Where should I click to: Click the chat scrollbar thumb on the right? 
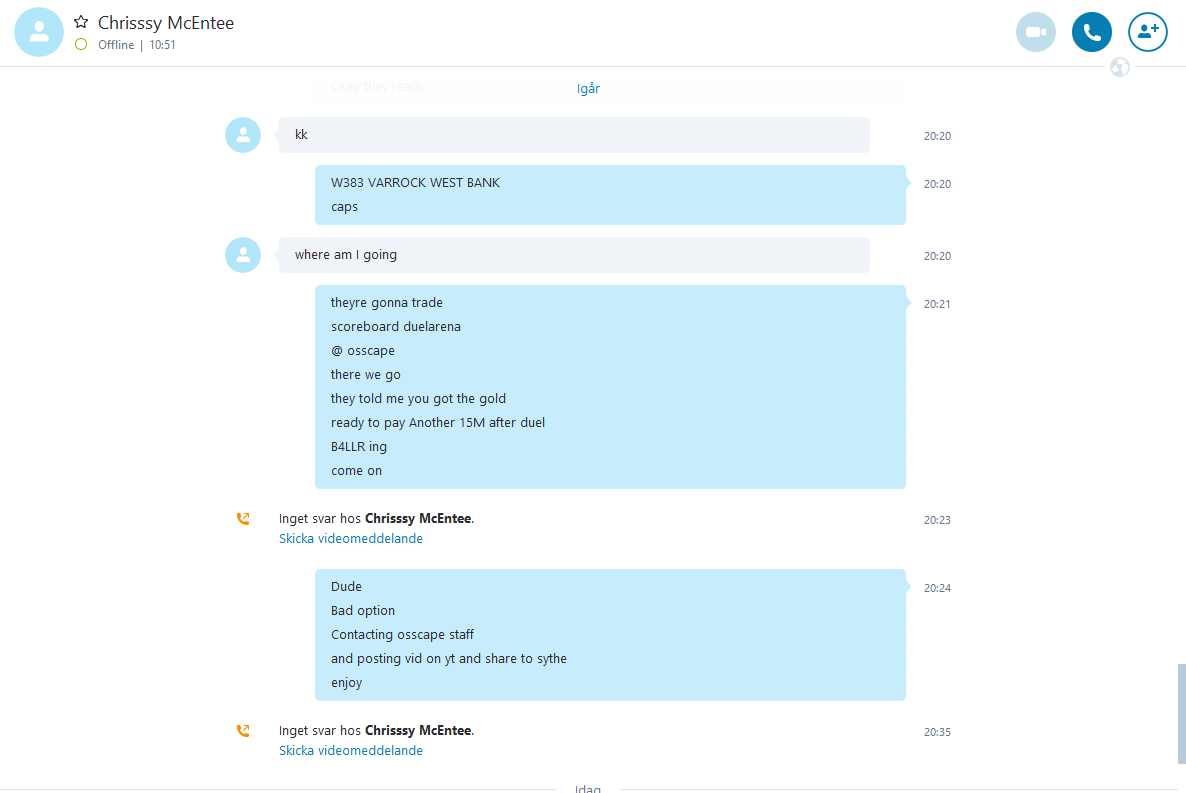[x=1181, y=714]
